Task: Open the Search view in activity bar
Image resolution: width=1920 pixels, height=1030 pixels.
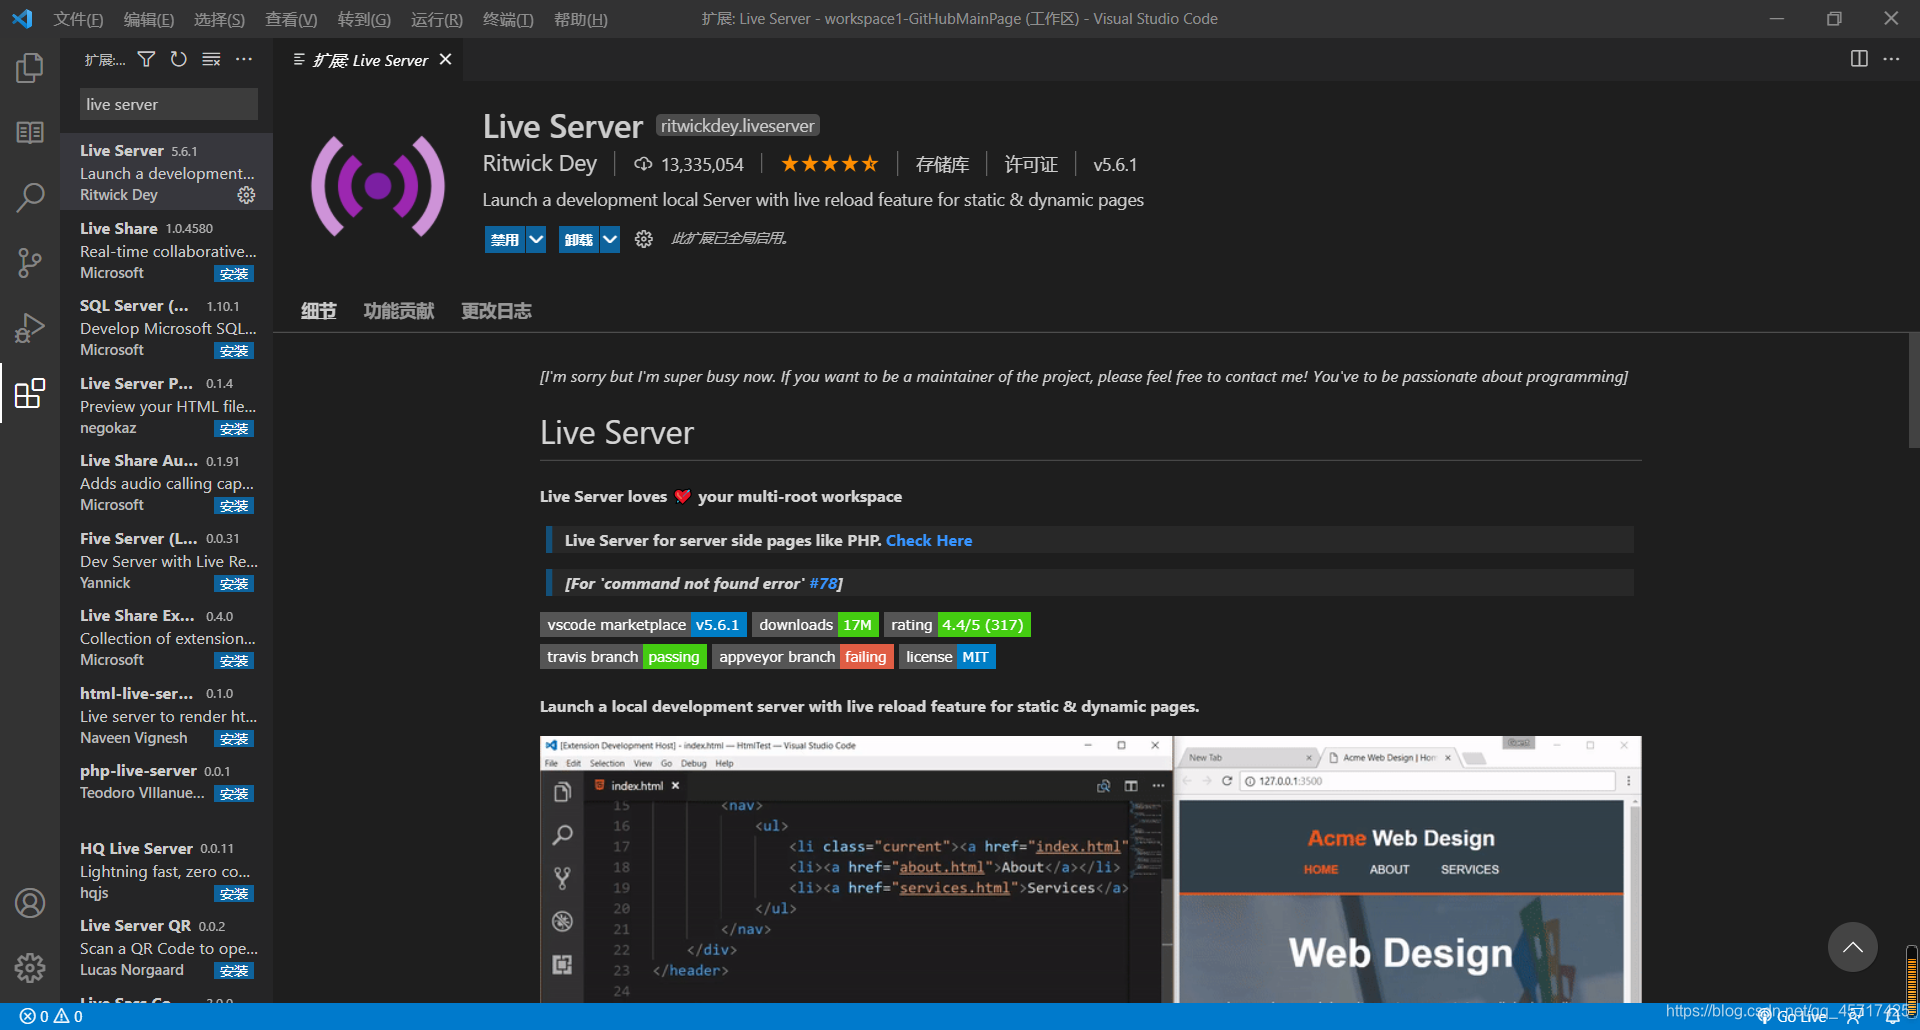Action: 30,197
